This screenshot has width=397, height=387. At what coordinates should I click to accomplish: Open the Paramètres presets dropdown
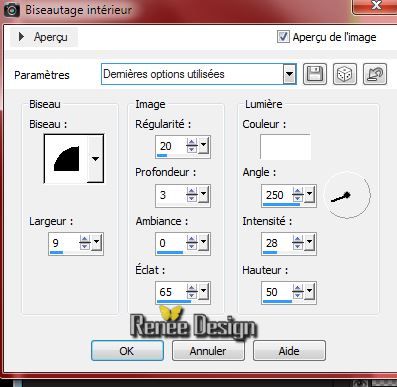click(x=290, y=74)
